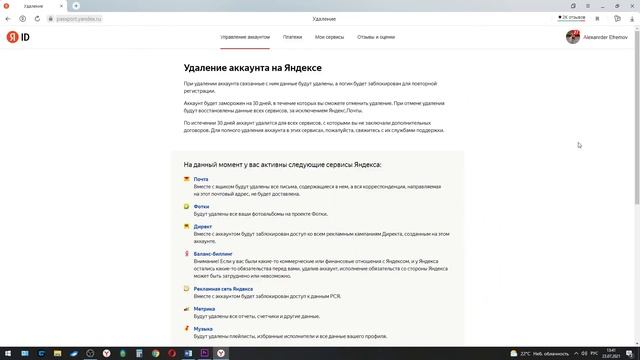Click the active Yandex Browser taskbar icon
This screenshot has height=360, width=640.
pos(221,353)
